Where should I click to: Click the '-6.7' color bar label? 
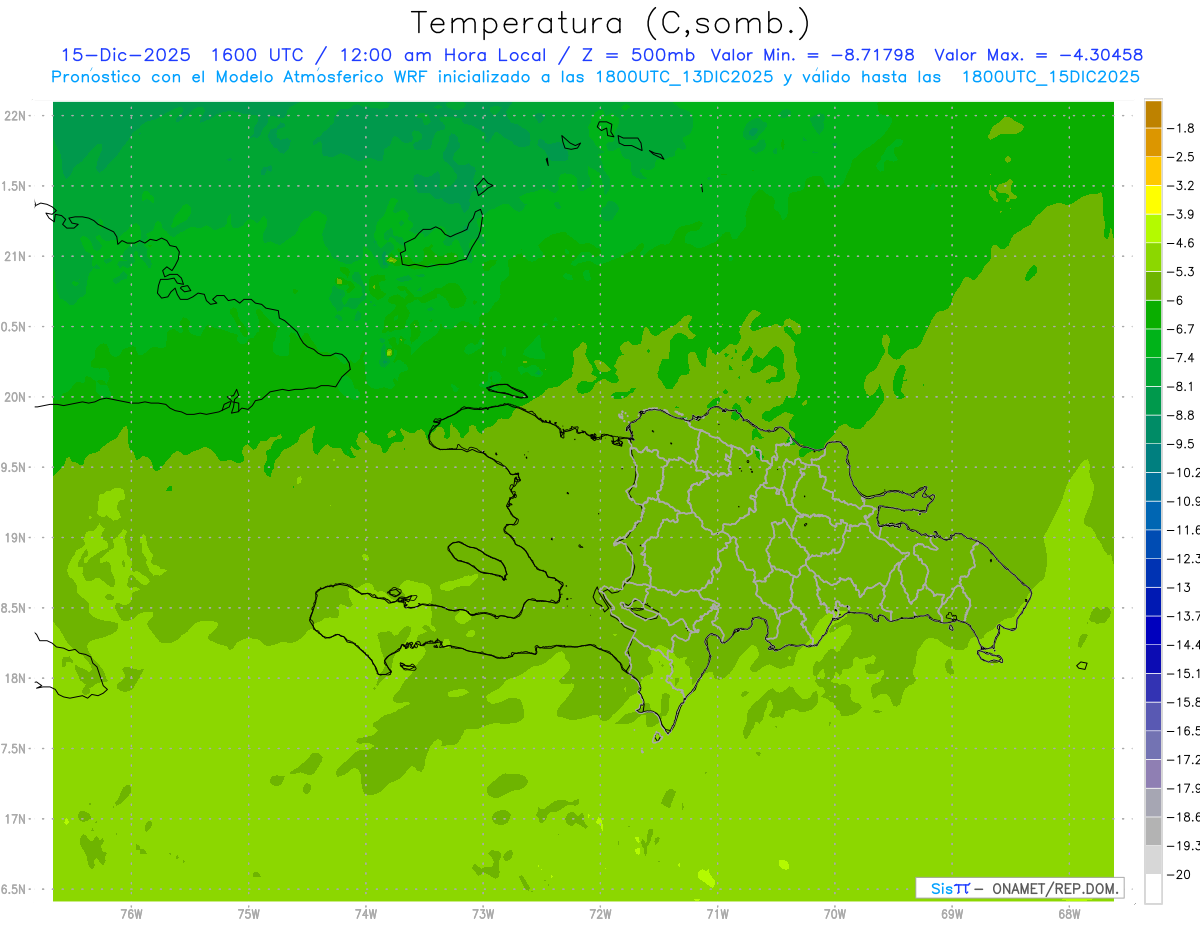pos(1180,329)
